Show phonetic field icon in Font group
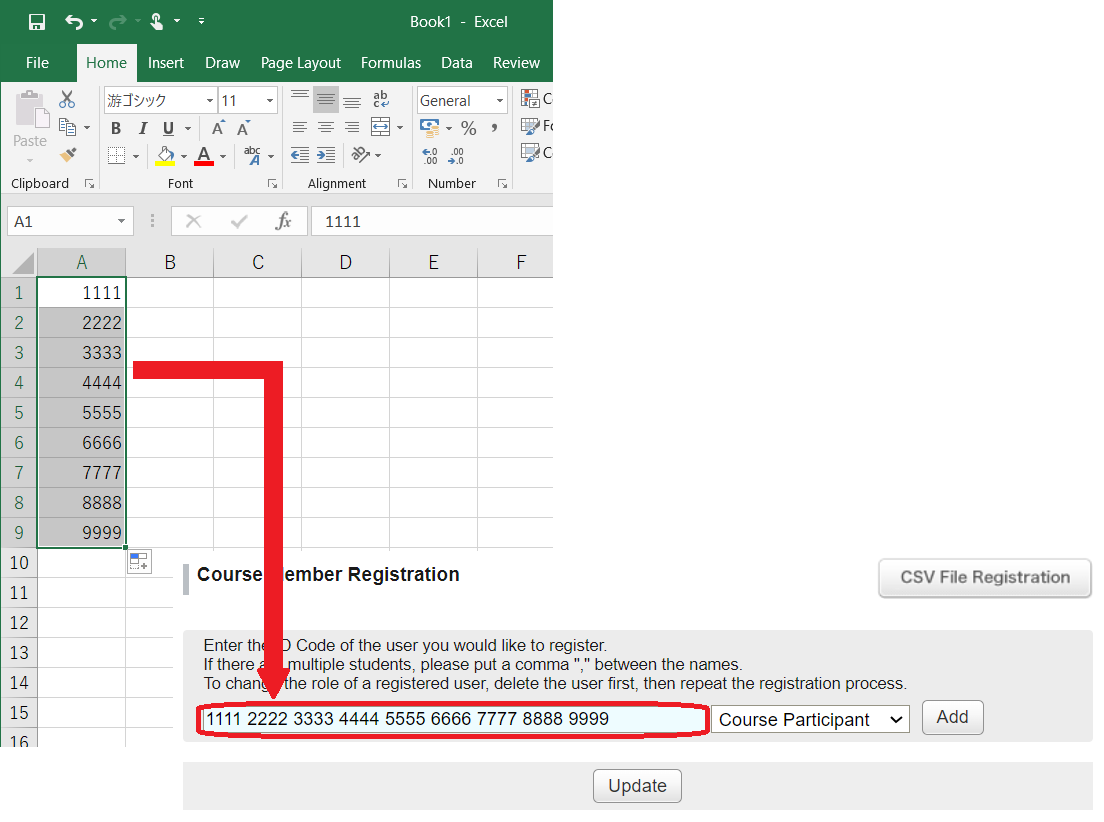 (252, 156)
